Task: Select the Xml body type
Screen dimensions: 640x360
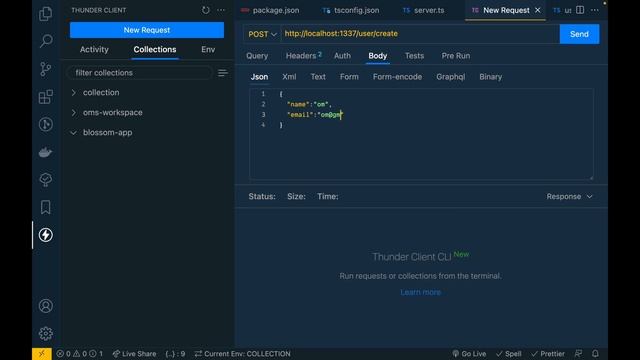Action: click(x=289, y=77)
